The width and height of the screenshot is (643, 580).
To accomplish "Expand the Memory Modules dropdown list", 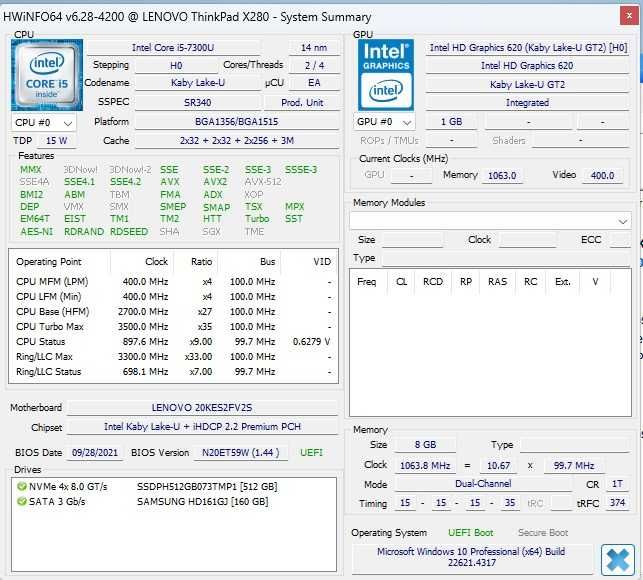I will click(x=490, y=221).
